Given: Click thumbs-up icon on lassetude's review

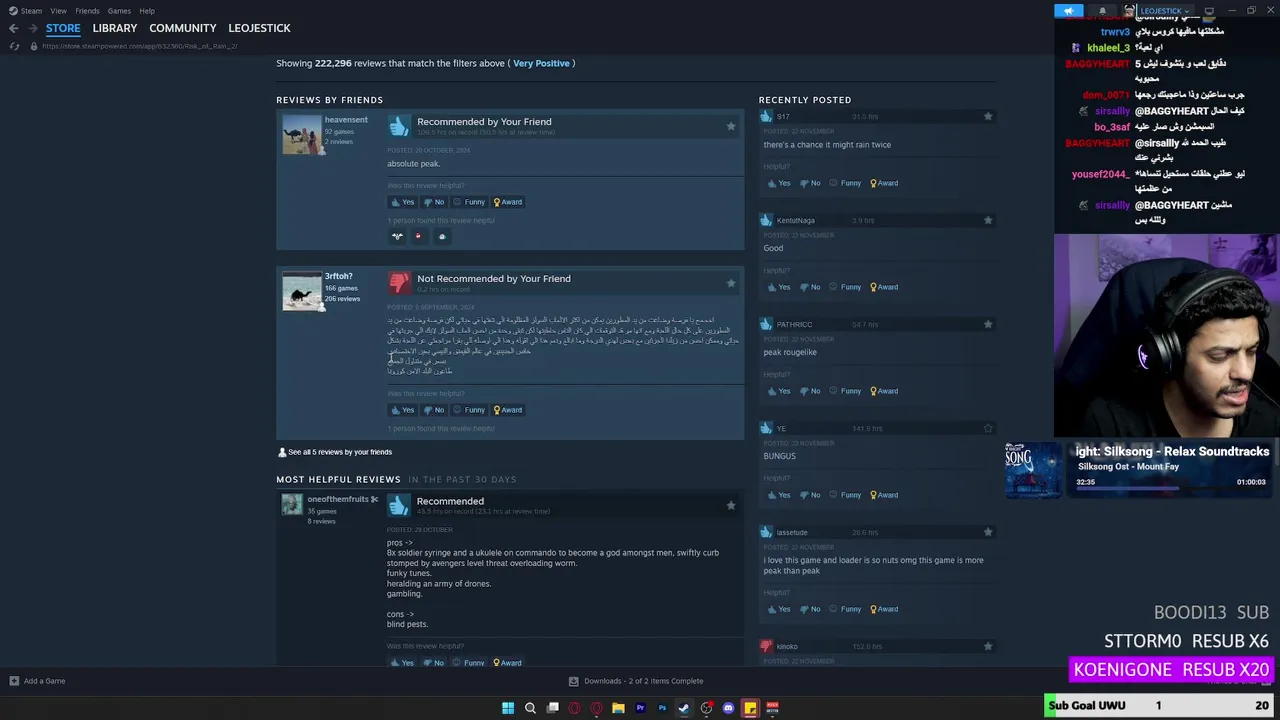Looking at the screenshot, I should click(766, 533).
